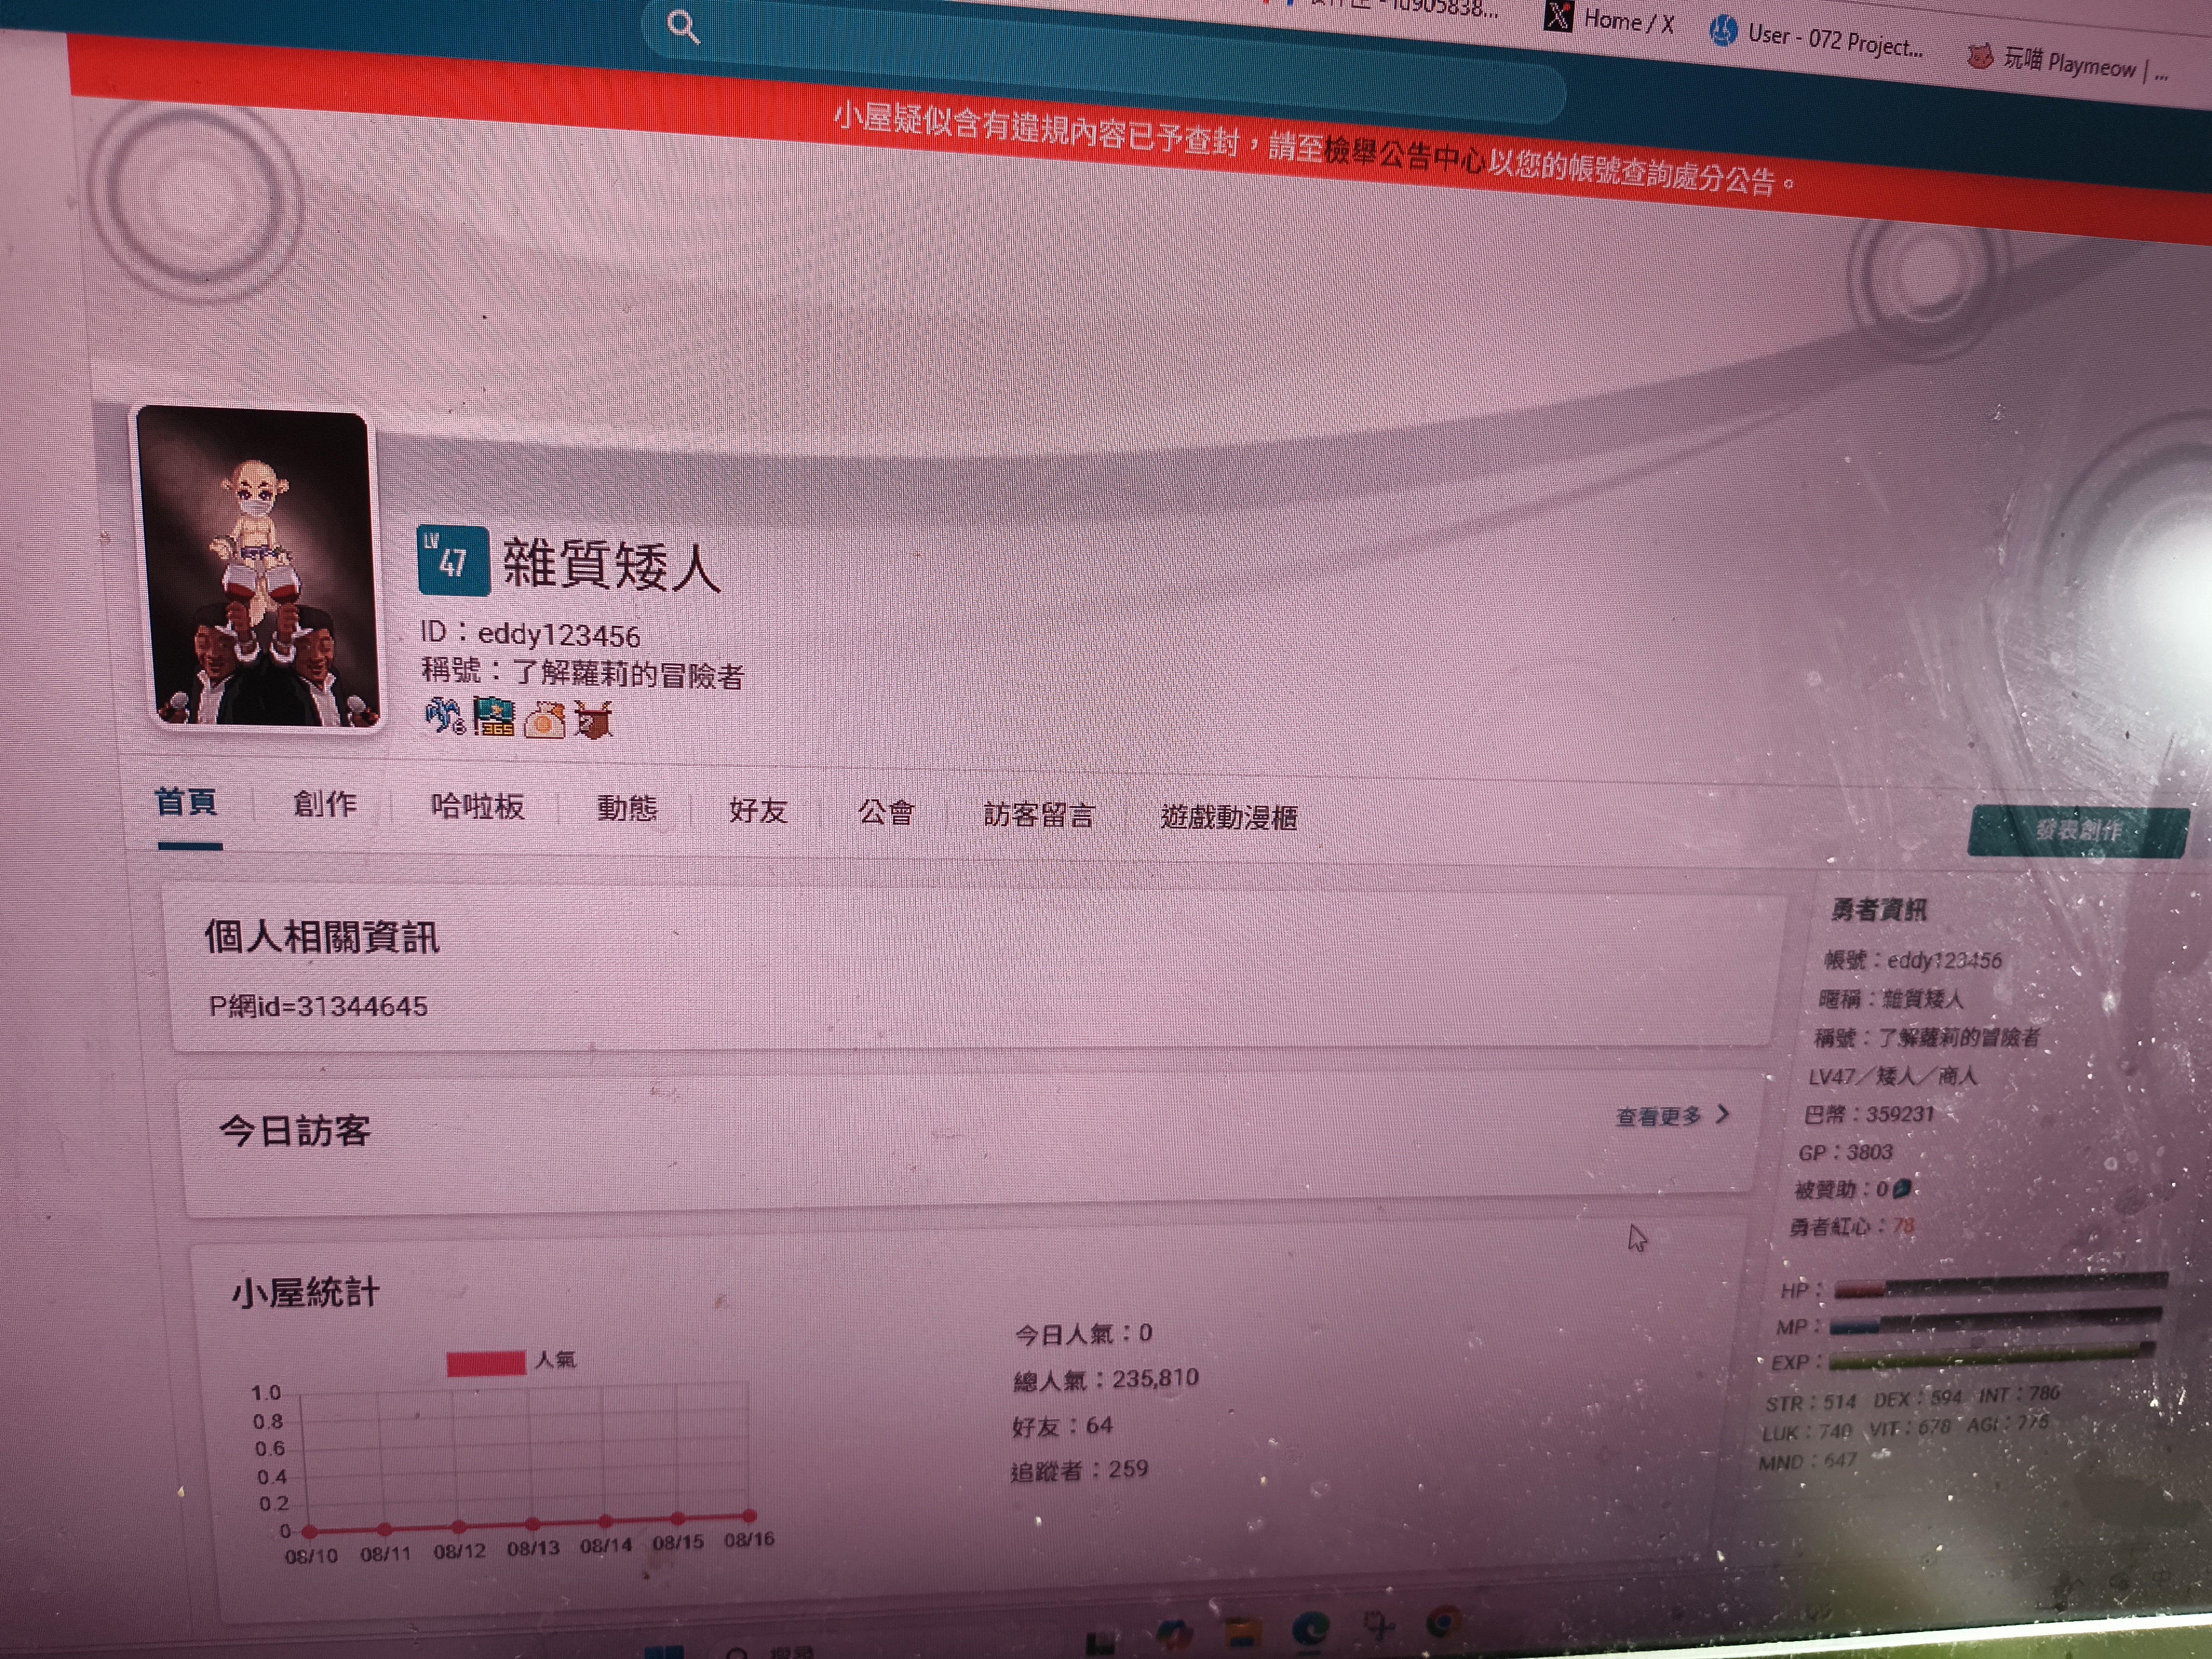
Task: Switch to the 動態 tab
Action: [627, 809]
